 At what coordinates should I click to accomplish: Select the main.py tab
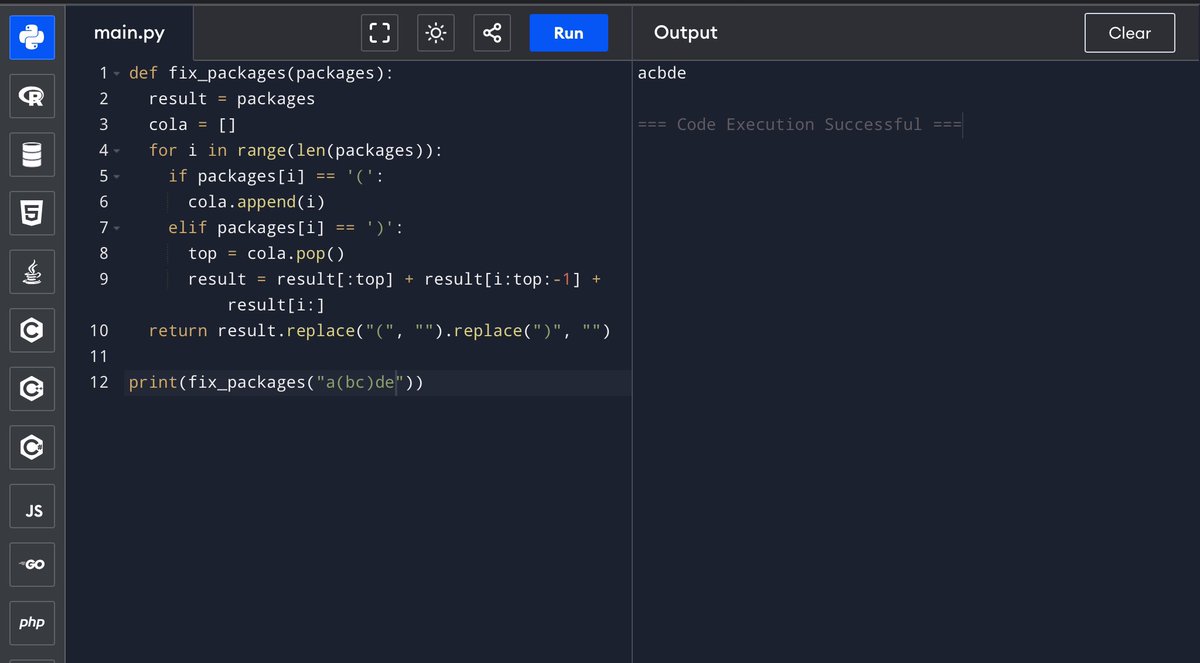click(129, 31)
